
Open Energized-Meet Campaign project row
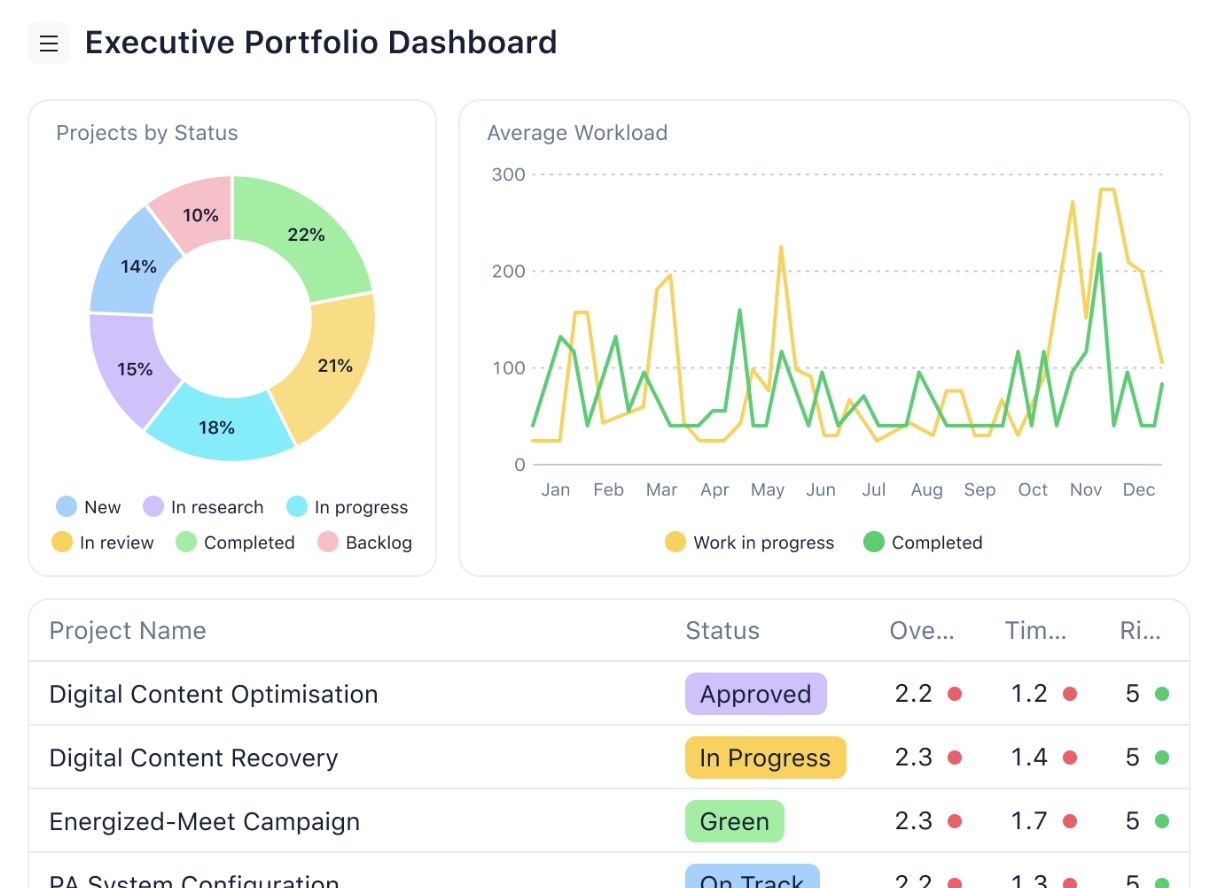(204, 822)
